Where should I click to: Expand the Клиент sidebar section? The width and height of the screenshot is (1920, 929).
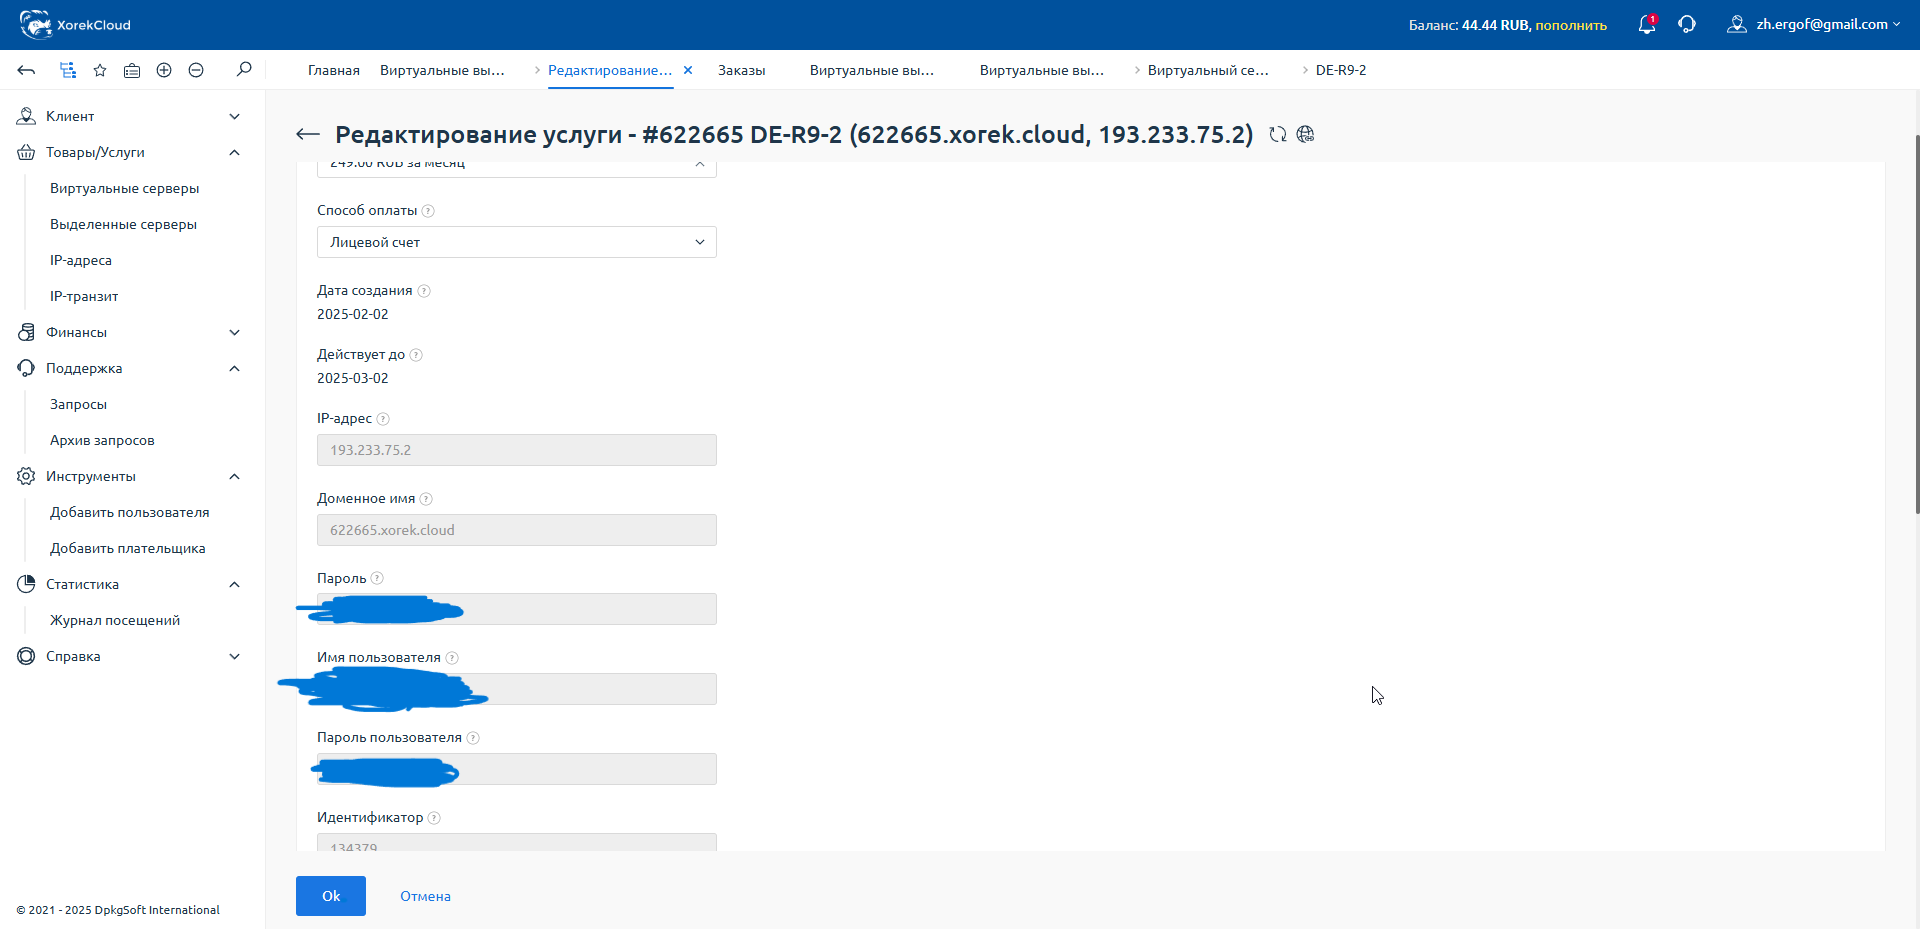coord(130,116)
